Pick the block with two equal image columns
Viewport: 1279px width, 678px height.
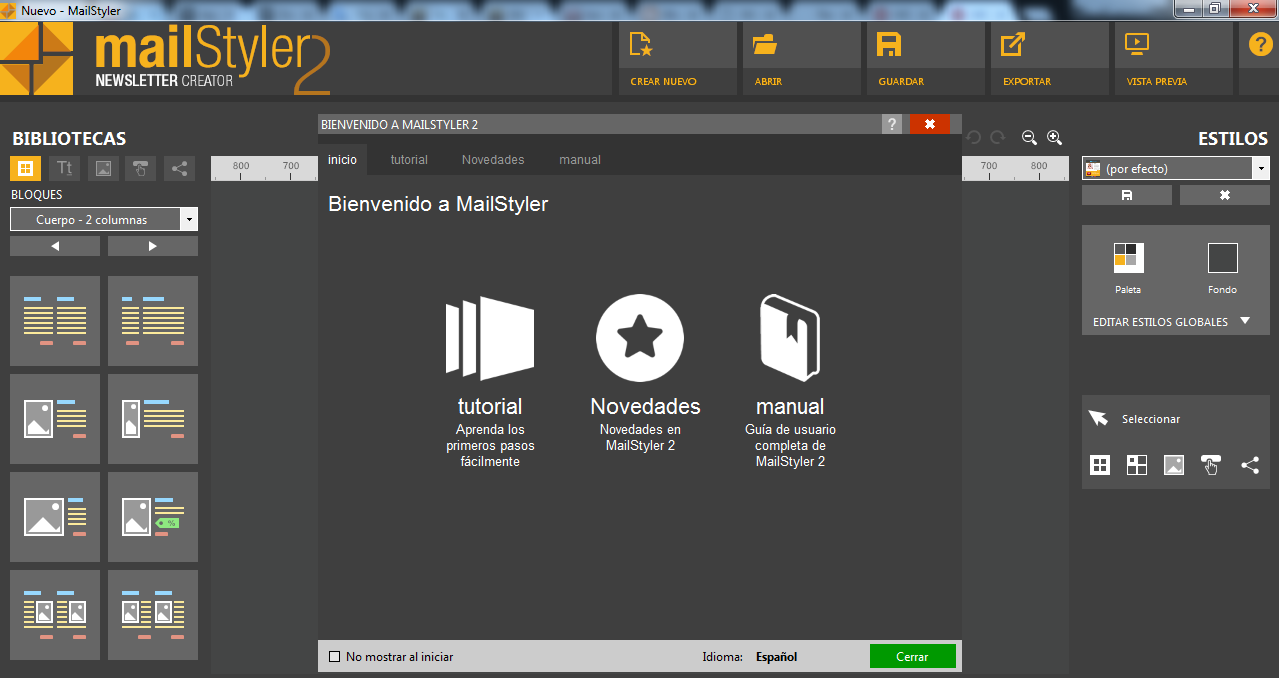[x=55, y=615]
